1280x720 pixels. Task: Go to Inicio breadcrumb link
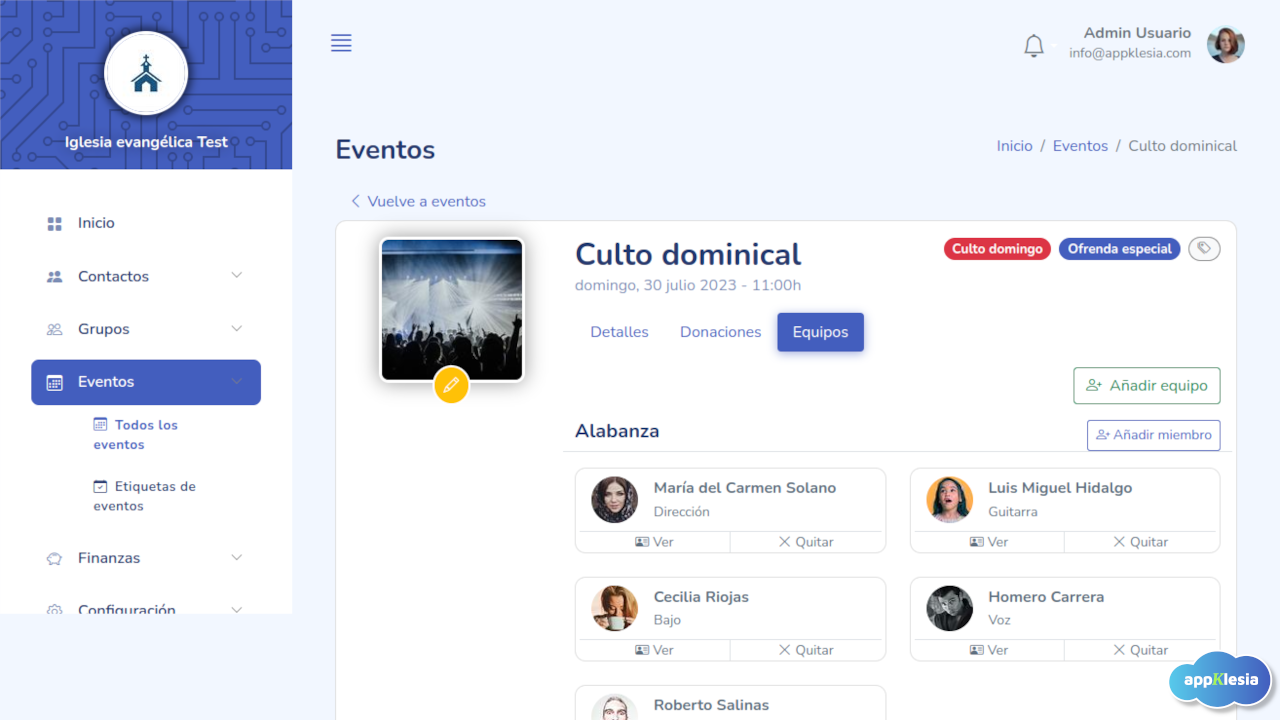pos(1014,146)
